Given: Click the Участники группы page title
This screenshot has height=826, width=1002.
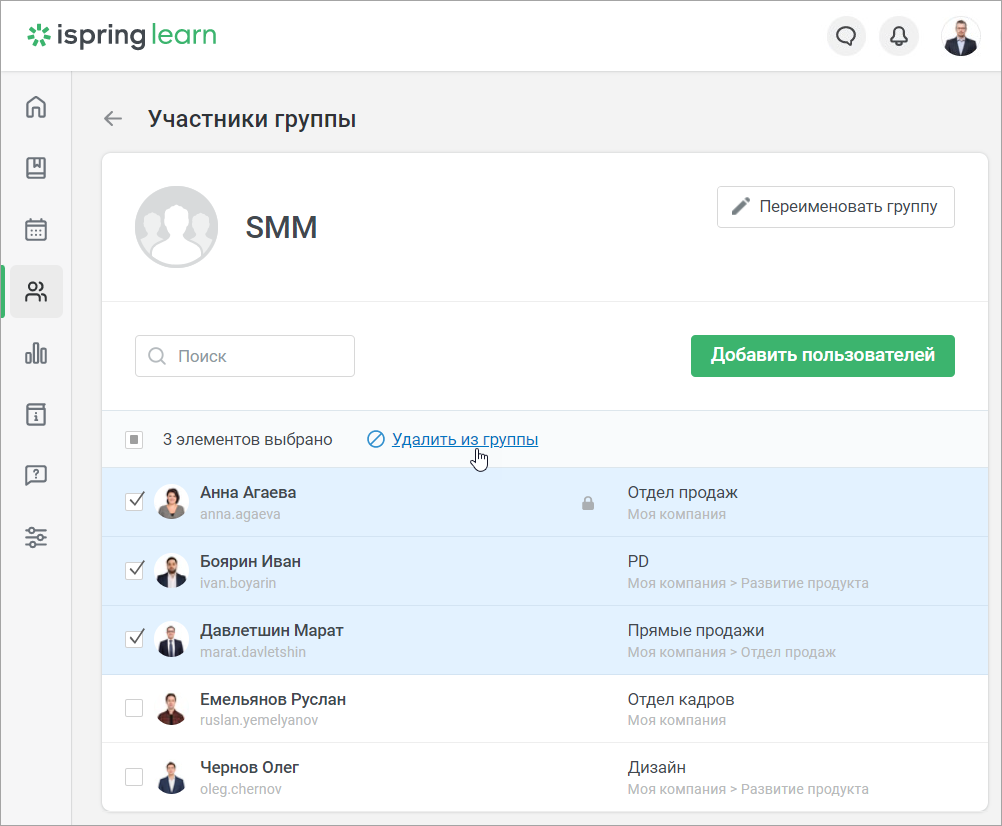Looking at the screenshot, I should 252,119.
